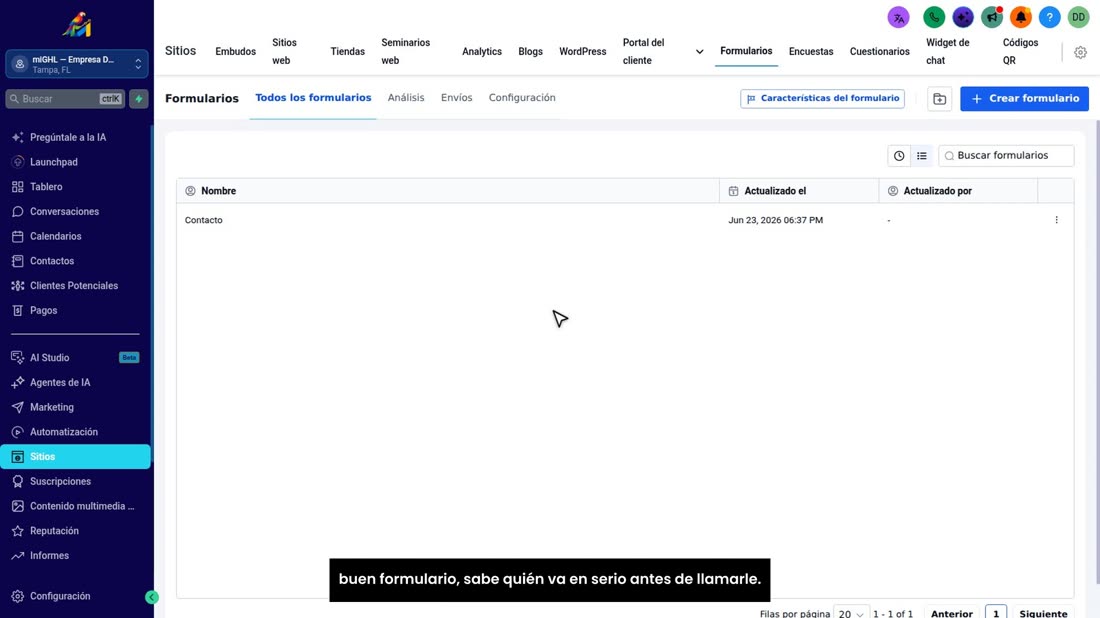This screenshot has height=618, width=1100.
Task: Click the sidebar Buscar search box
Action: tap(65, 99)
